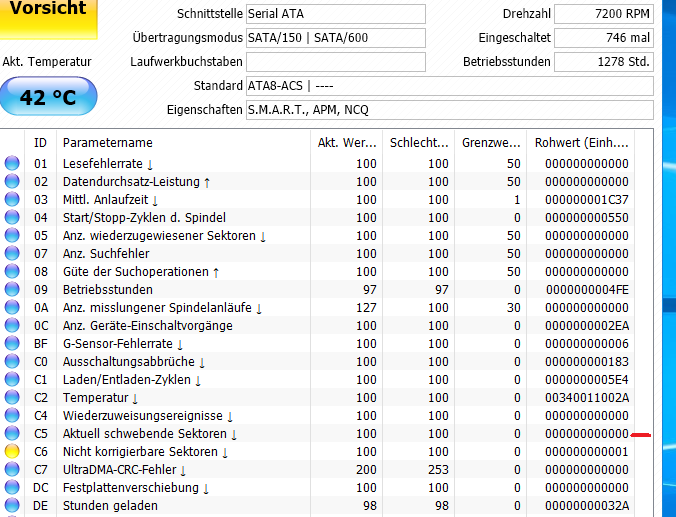The width and height of the screenshot is (676, 517).
Task: Click current value 127 in row 0A
Action: click(x=366, y=308)
